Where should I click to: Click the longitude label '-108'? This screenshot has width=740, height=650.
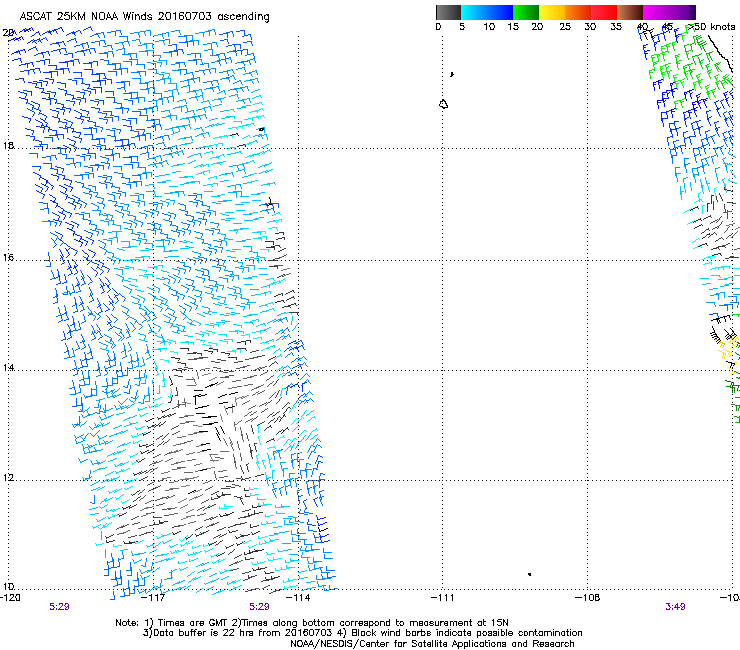(588, 597)
